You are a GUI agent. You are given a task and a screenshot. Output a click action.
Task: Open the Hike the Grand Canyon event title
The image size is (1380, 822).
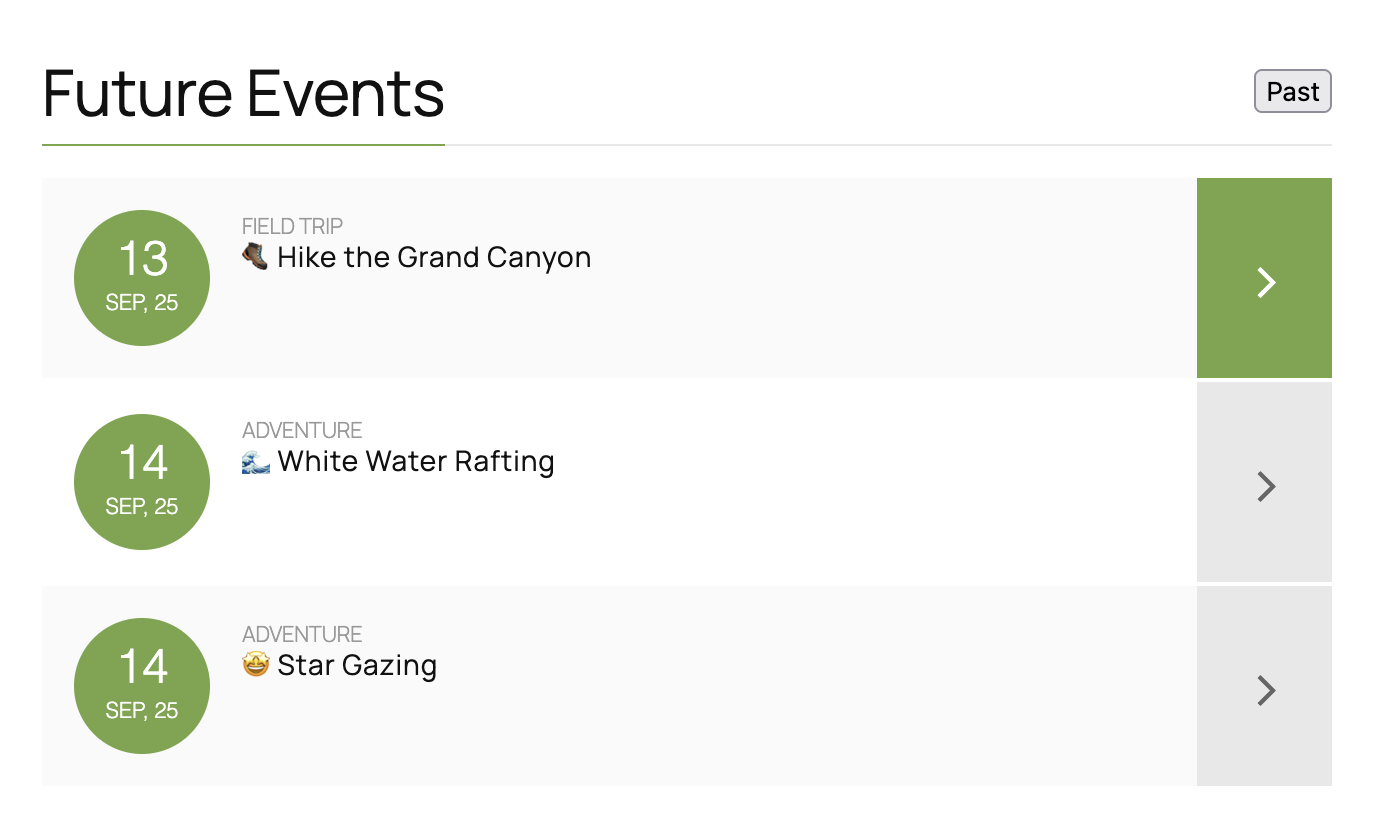click(434, 258)
